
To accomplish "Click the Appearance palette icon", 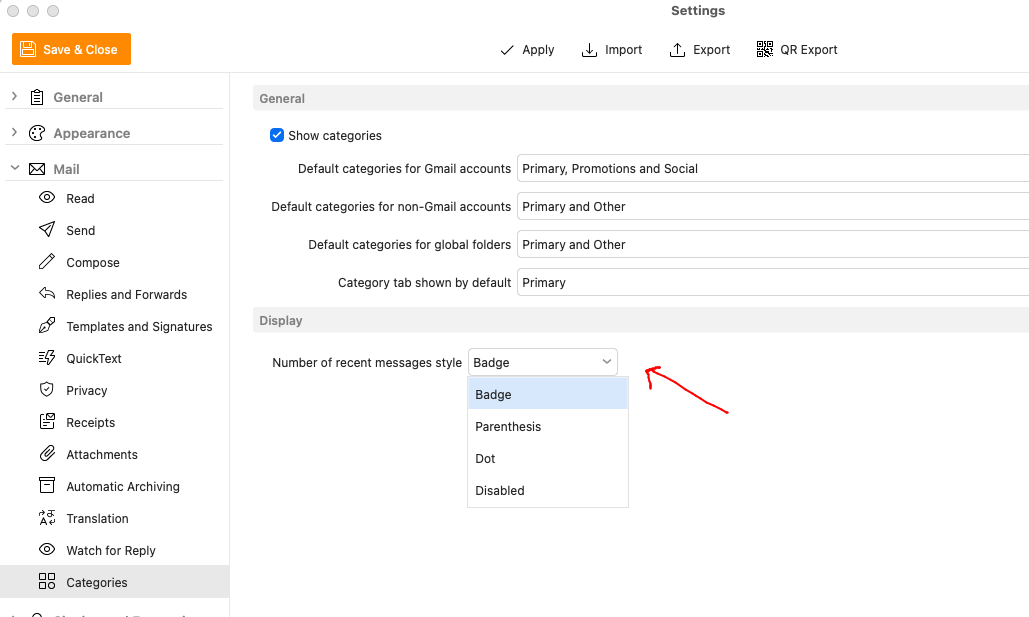I will [x=37, y=133].
